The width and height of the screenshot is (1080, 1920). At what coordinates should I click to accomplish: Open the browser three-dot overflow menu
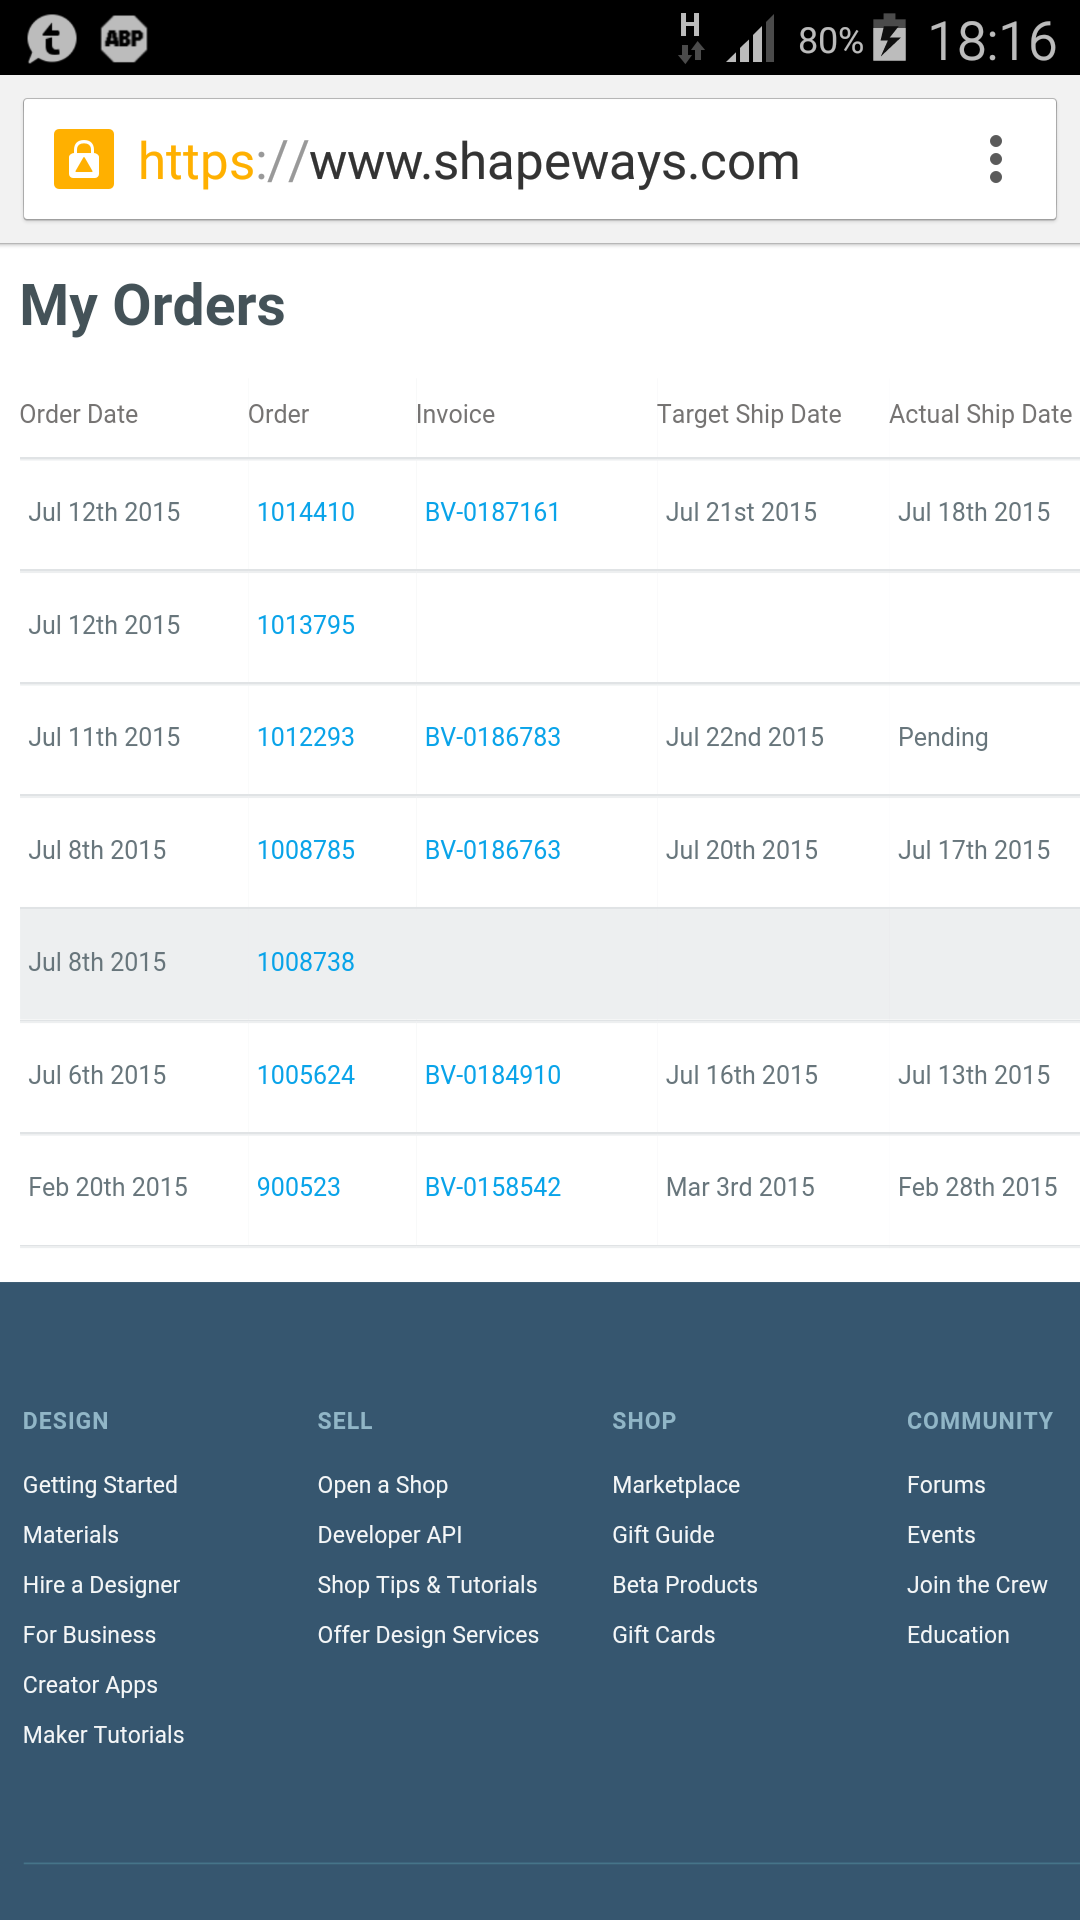tap(995, 160)
